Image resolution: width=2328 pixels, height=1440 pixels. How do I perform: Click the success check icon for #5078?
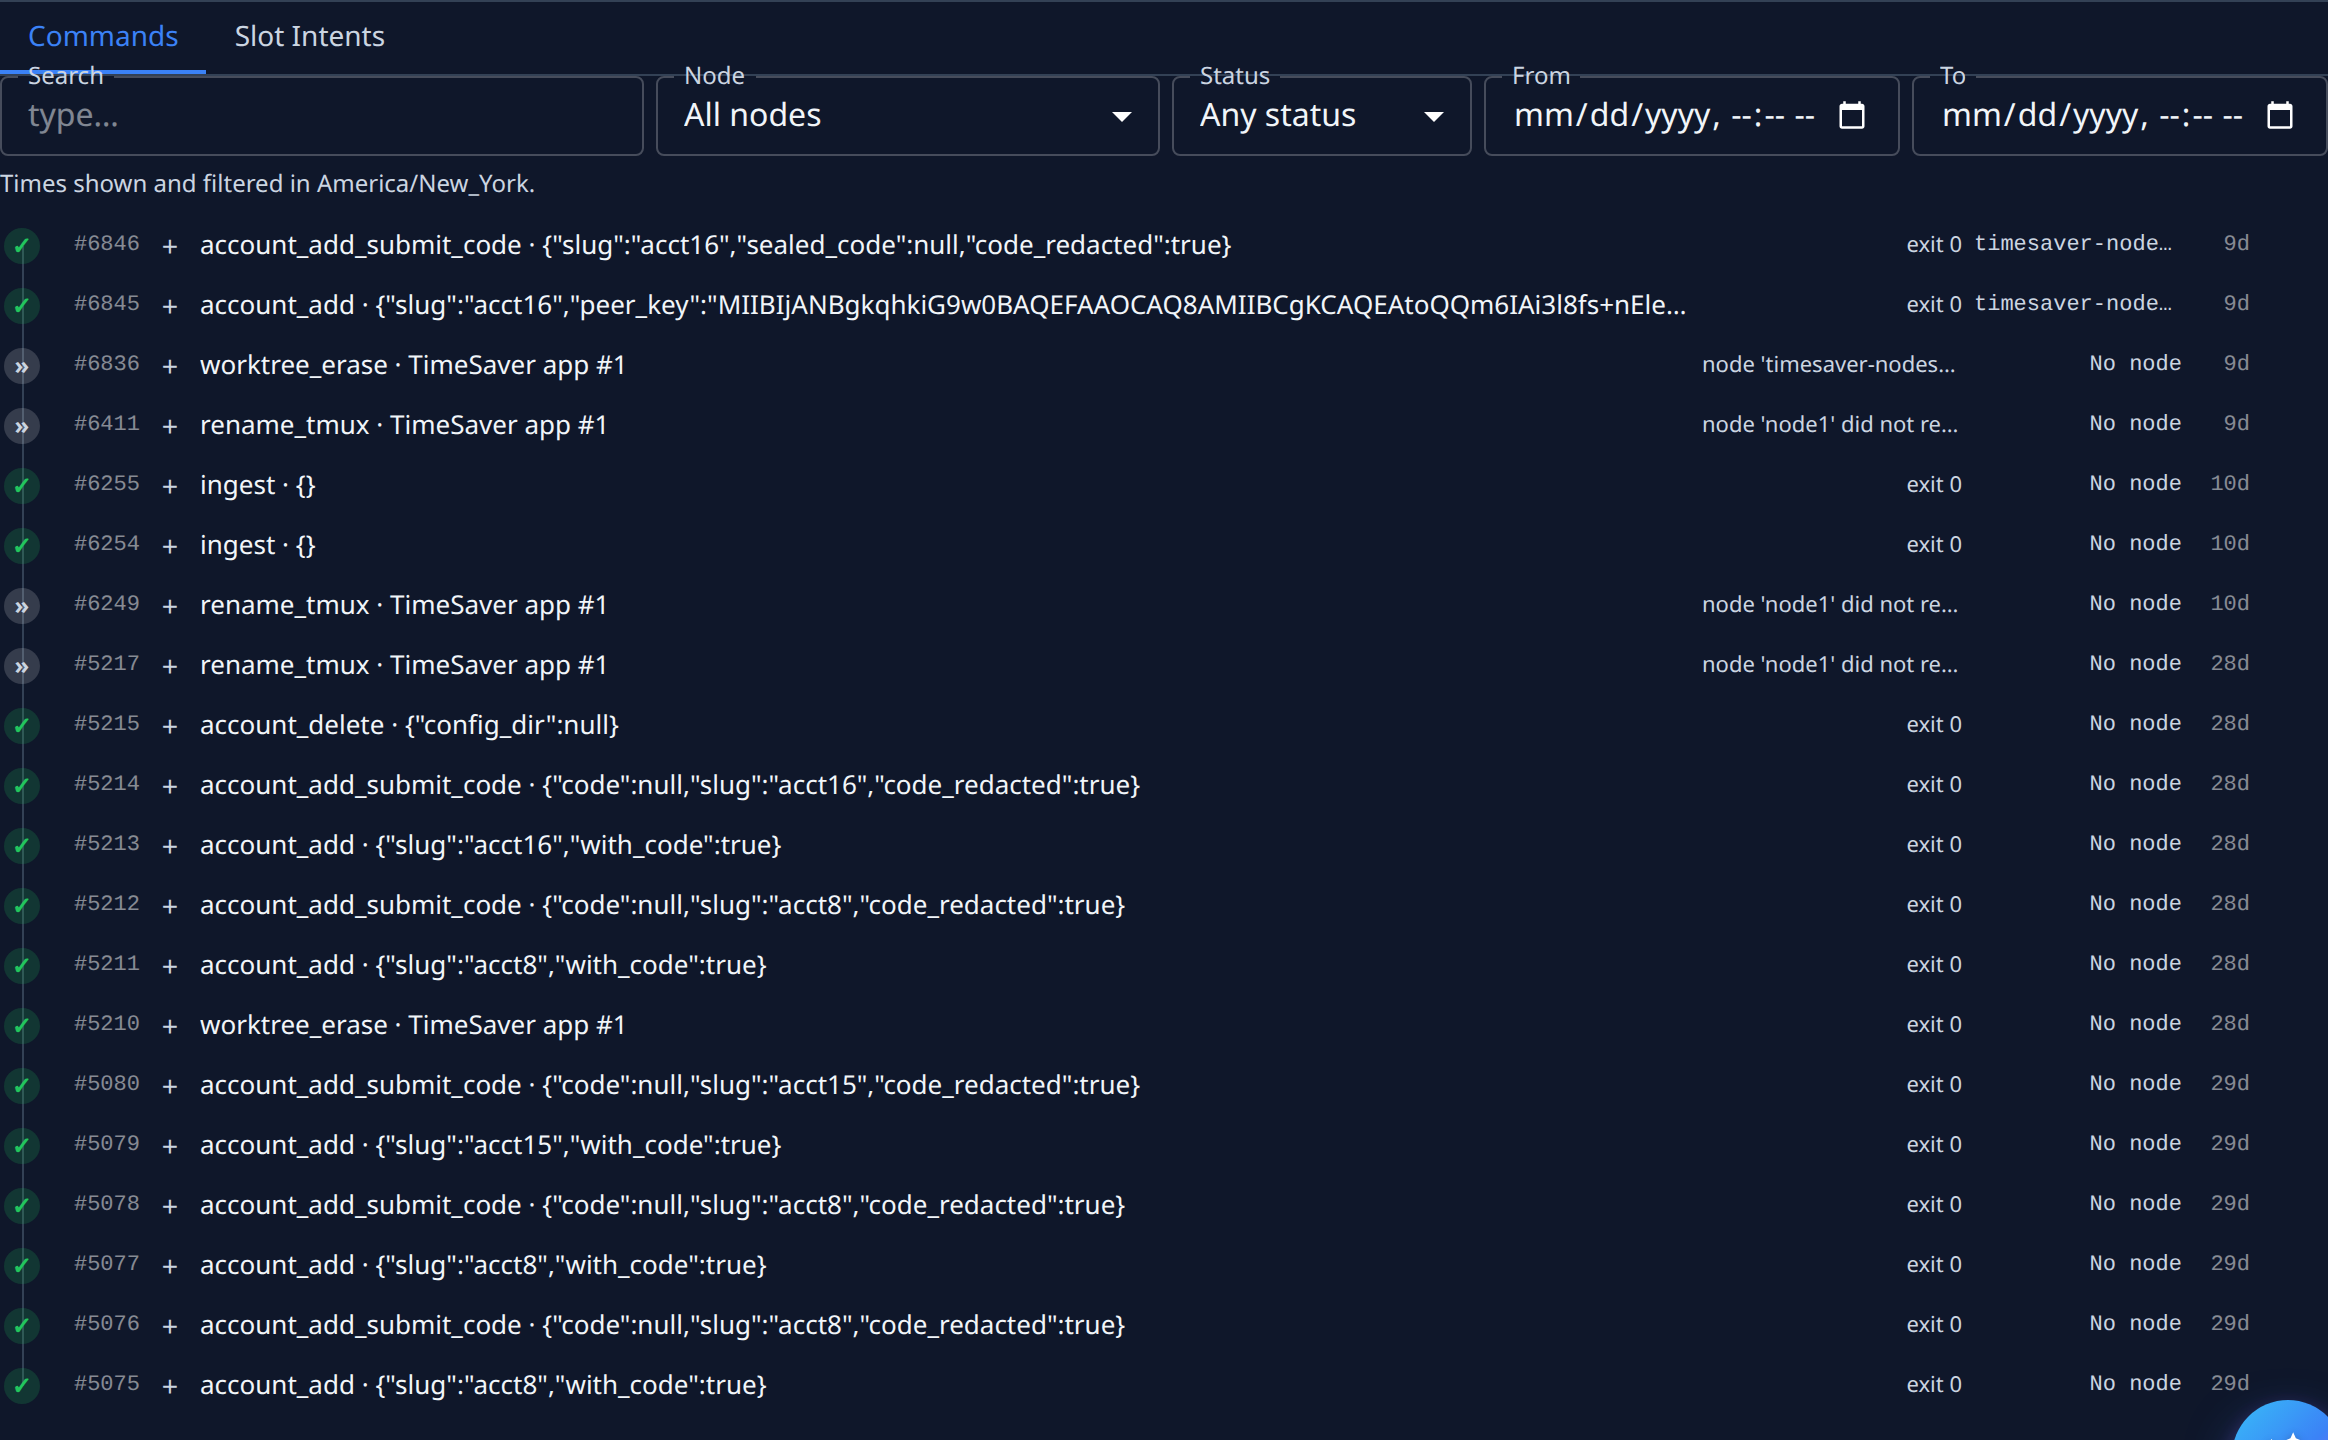point(21,1206)
